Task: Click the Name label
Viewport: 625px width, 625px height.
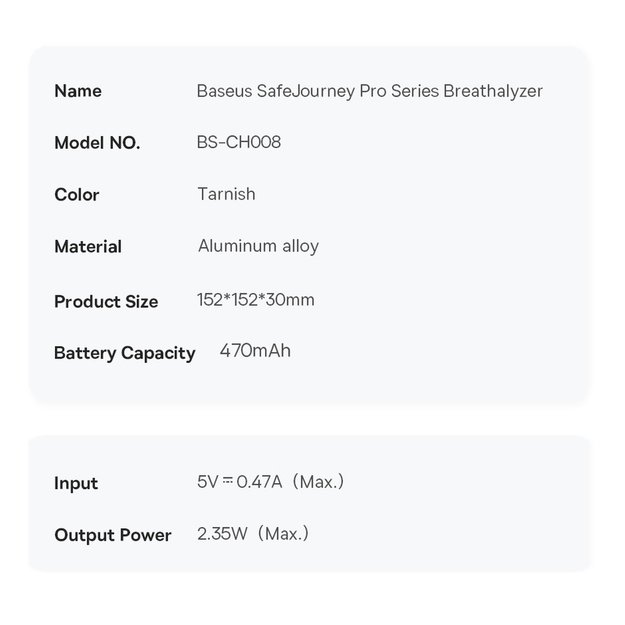Action: [78, 91]
